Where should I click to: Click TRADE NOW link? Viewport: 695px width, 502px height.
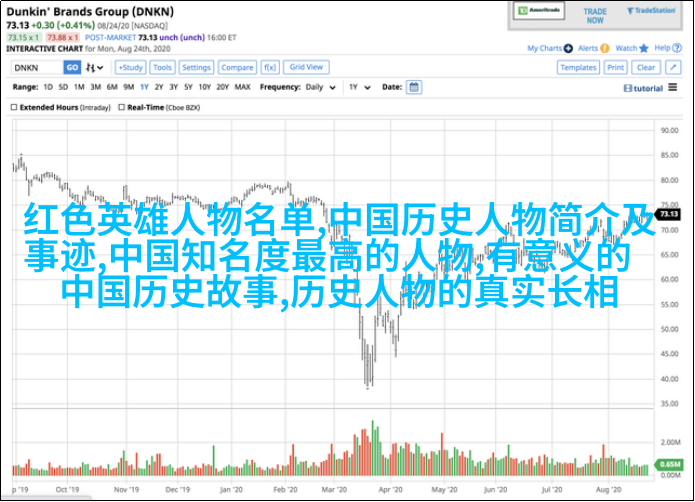point(595,16)
